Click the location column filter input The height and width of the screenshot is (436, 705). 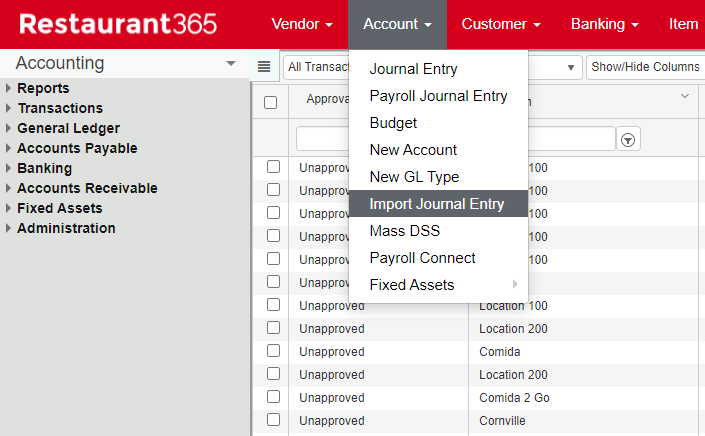click(571, 138)
